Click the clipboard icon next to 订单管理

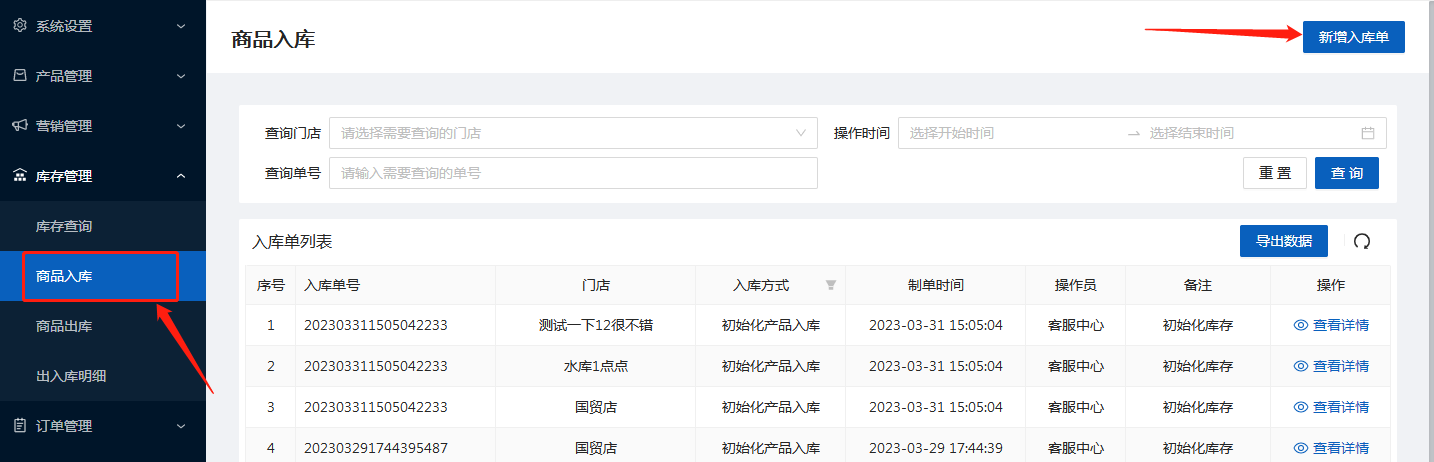click(x=19, y=426)
